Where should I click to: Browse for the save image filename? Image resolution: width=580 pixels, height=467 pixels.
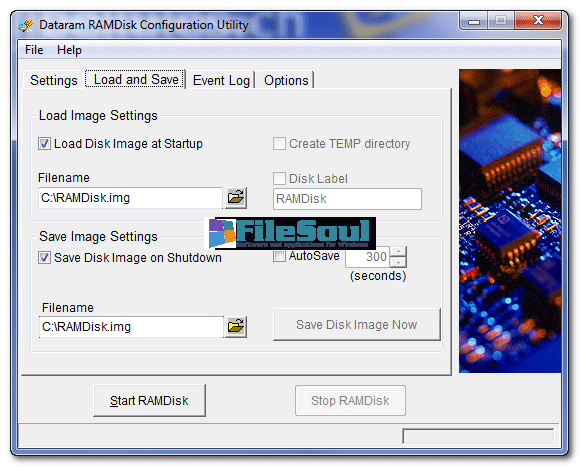pos(236,326)
